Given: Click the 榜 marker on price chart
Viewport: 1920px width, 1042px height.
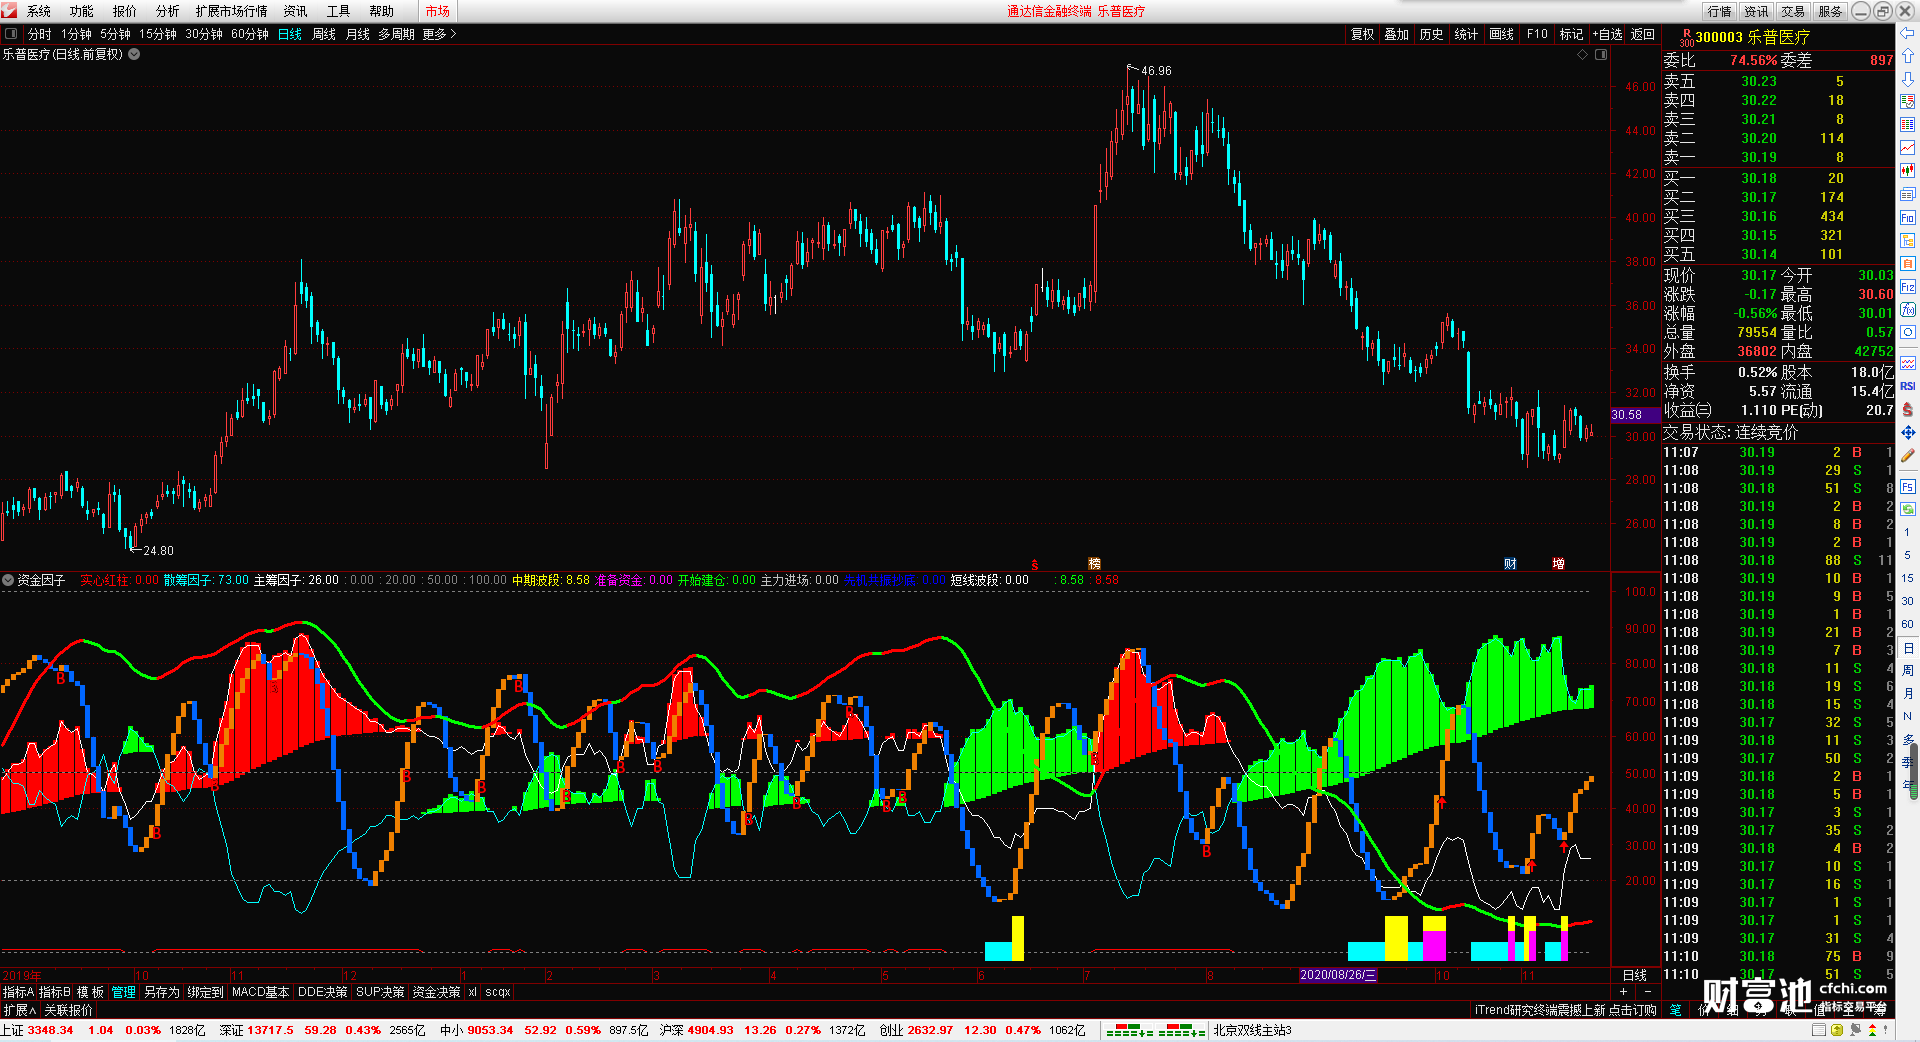Looking at the screenshot, I should tap(1094, 564).
